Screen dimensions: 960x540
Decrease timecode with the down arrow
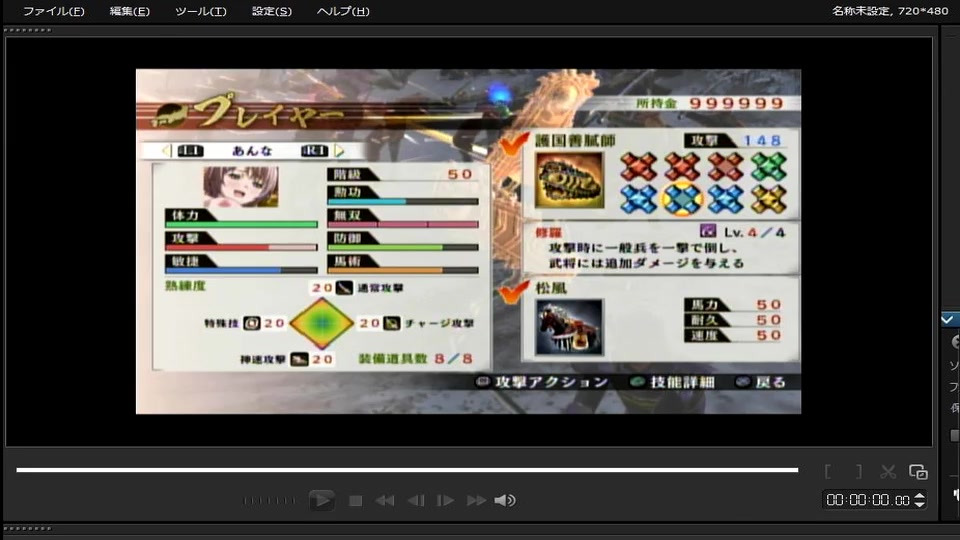point(919,504)
